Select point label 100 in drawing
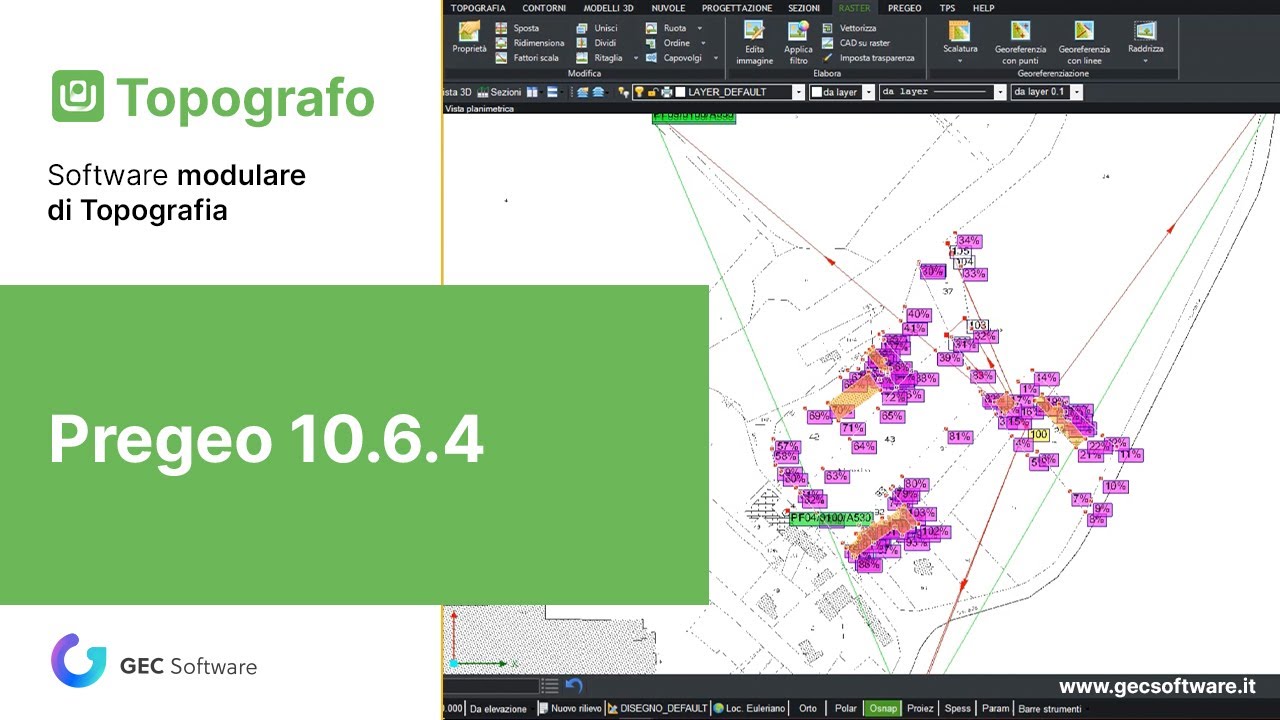Image resolution: width=1280 pixels, height=720 pixels. coord(1038,435)
